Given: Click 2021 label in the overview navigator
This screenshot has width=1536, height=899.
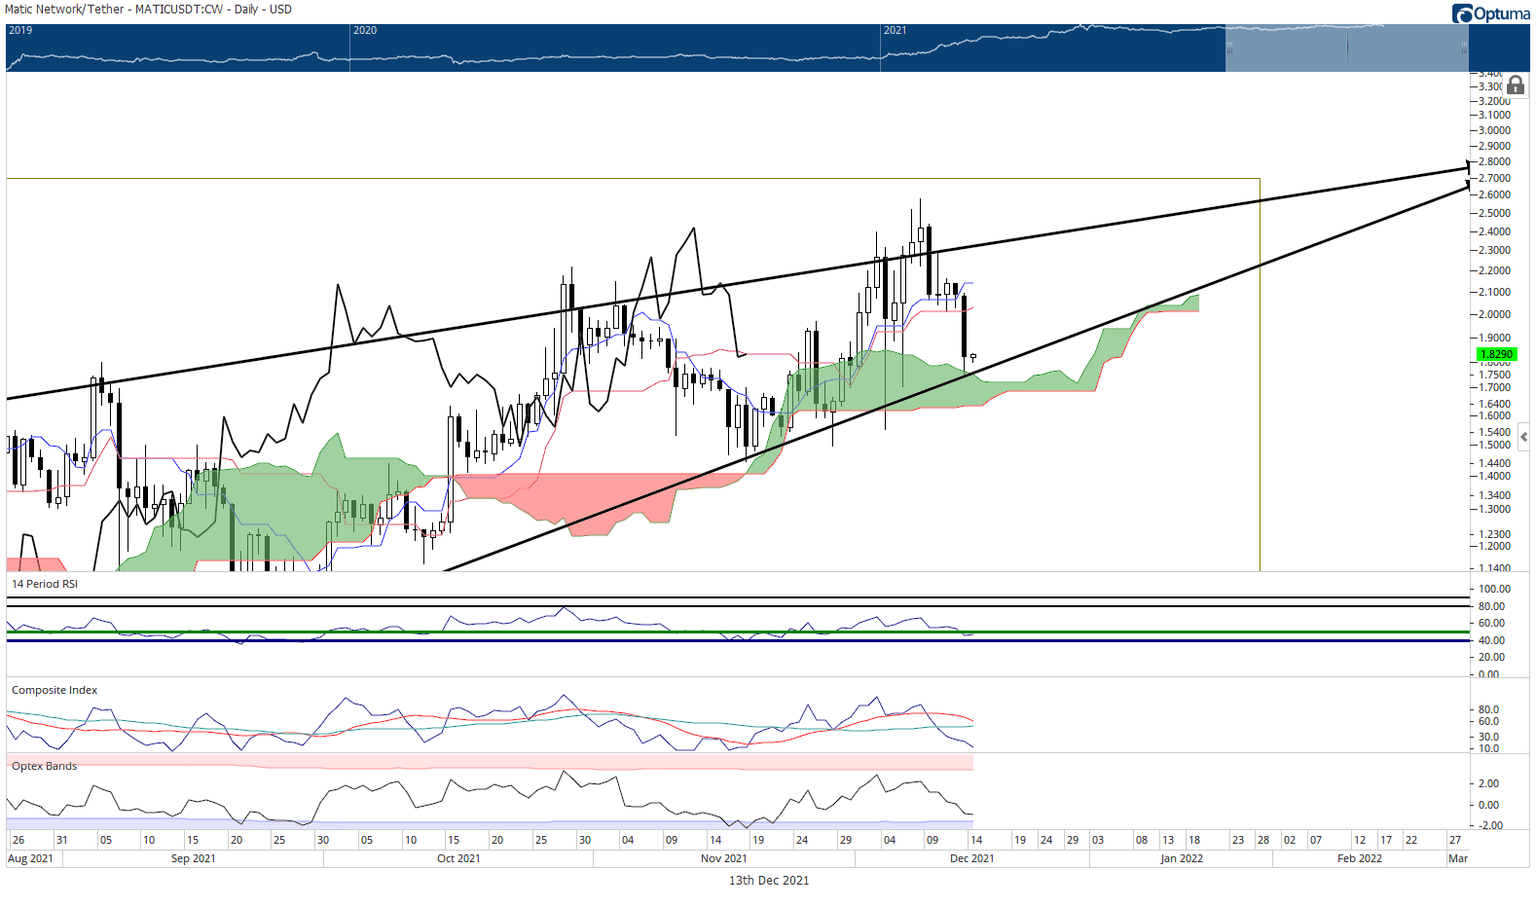Looking at the screenshot, I should (x=895, y=30).
